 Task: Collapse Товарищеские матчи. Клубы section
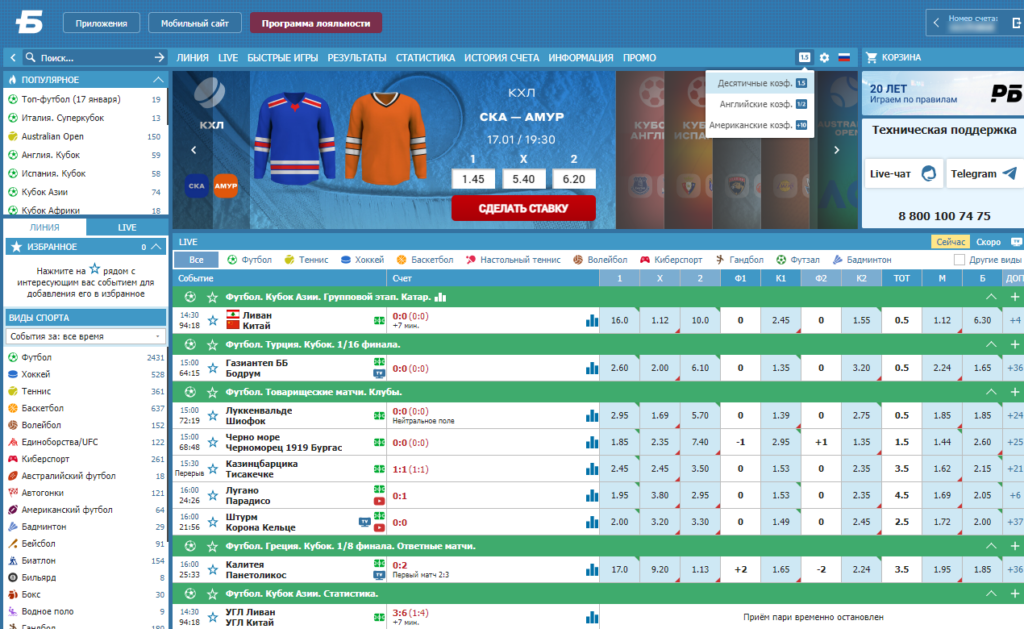point(991,393)
